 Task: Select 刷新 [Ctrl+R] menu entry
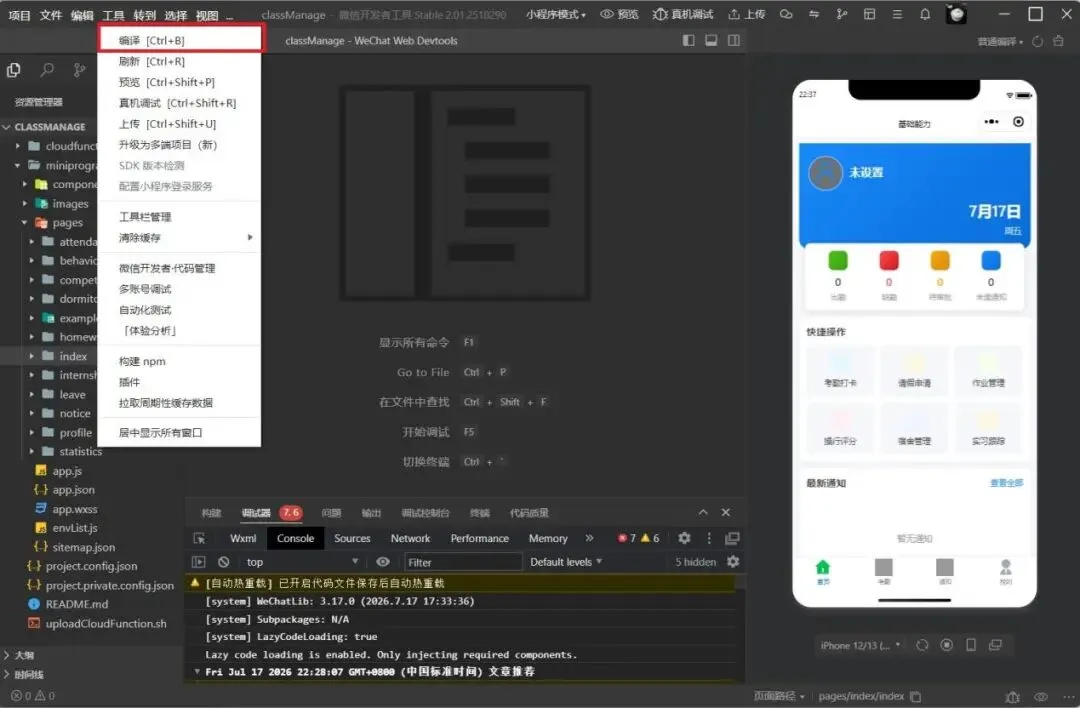[x=180, y=61]
